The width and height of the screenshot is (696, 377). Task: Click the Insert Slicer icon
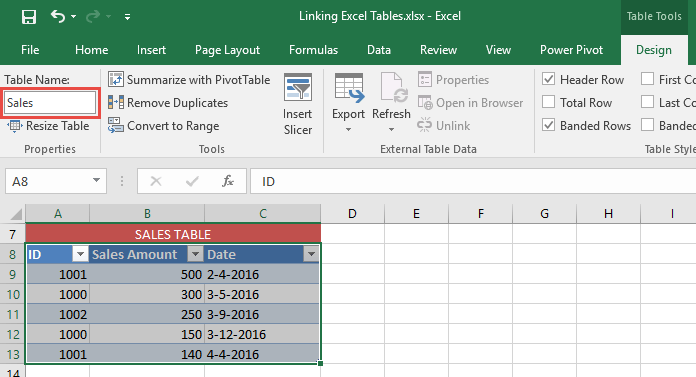298,87
